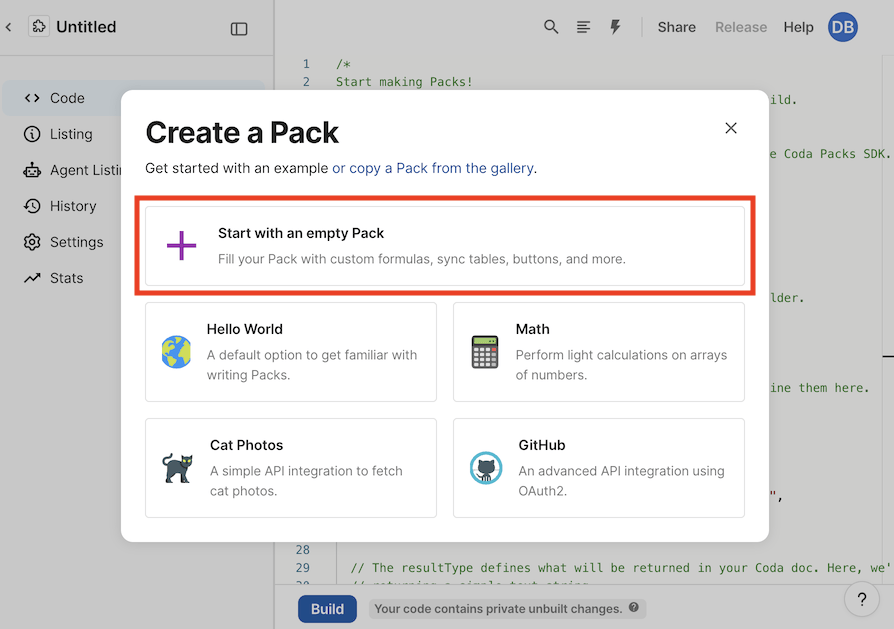894x629 pixels.
Task: Click the floating question mark help button
Action: point(861,599)
